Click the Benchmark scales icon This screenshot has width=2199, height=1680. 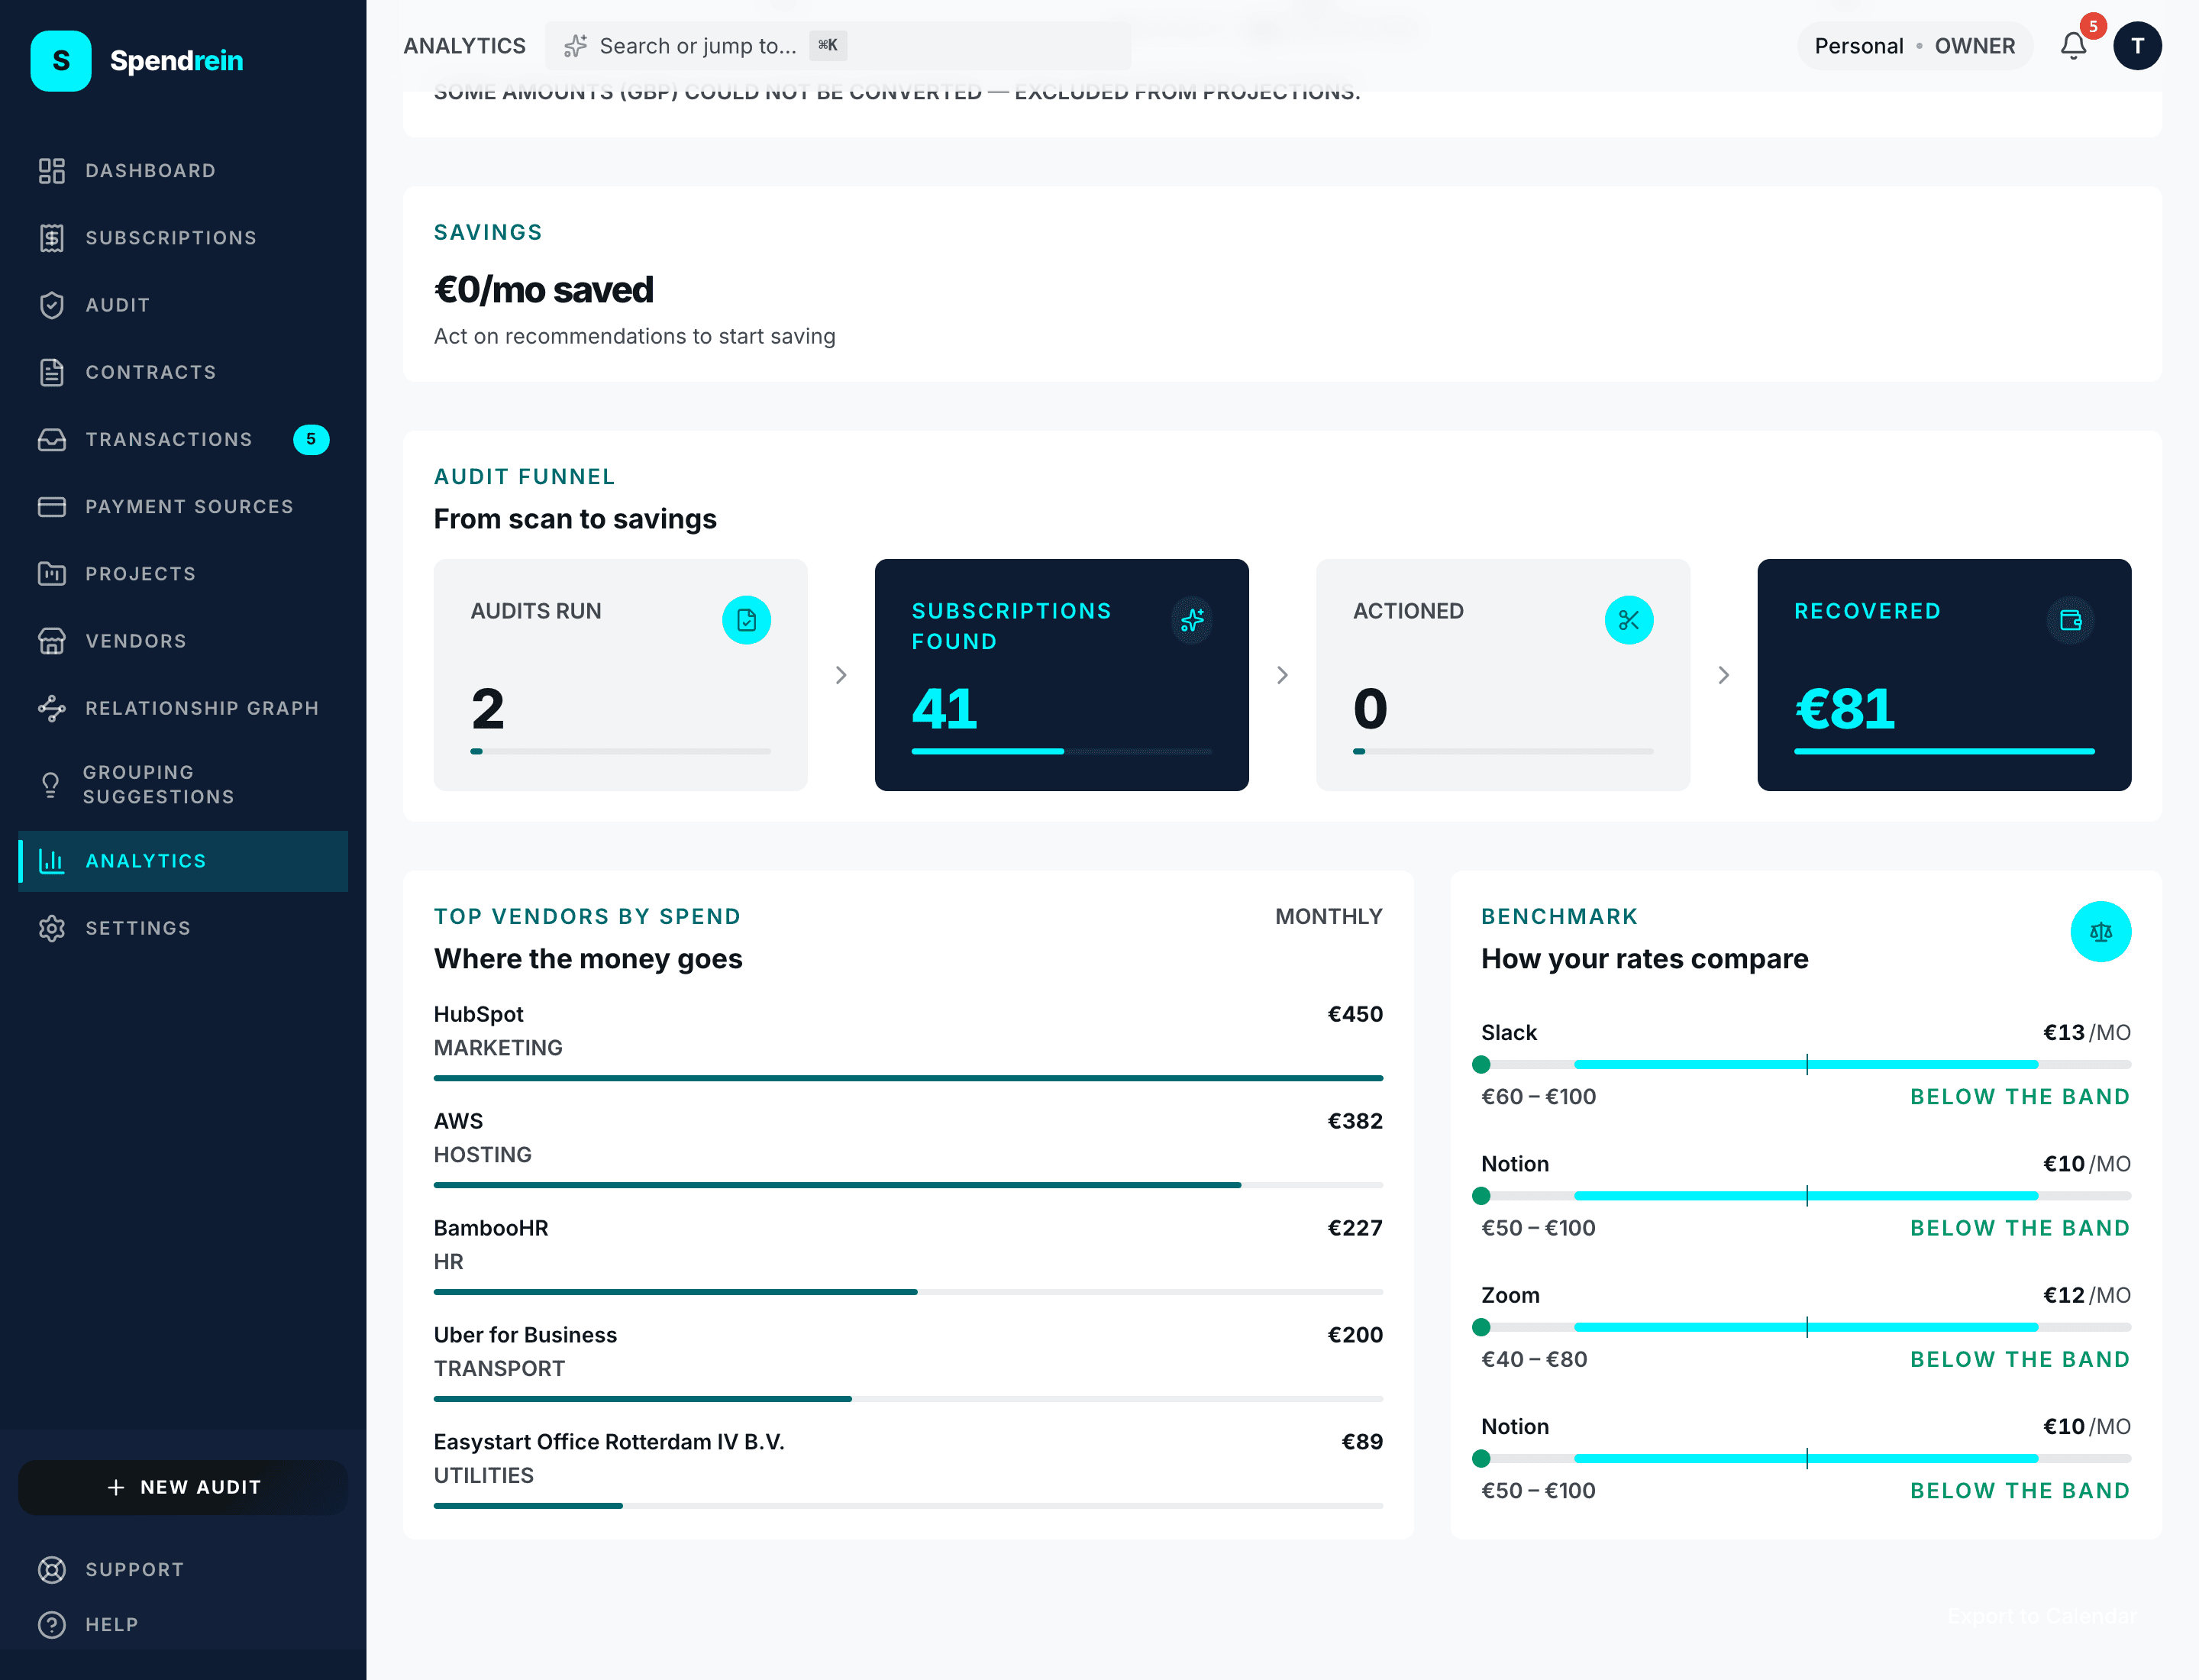[2101, 932]
